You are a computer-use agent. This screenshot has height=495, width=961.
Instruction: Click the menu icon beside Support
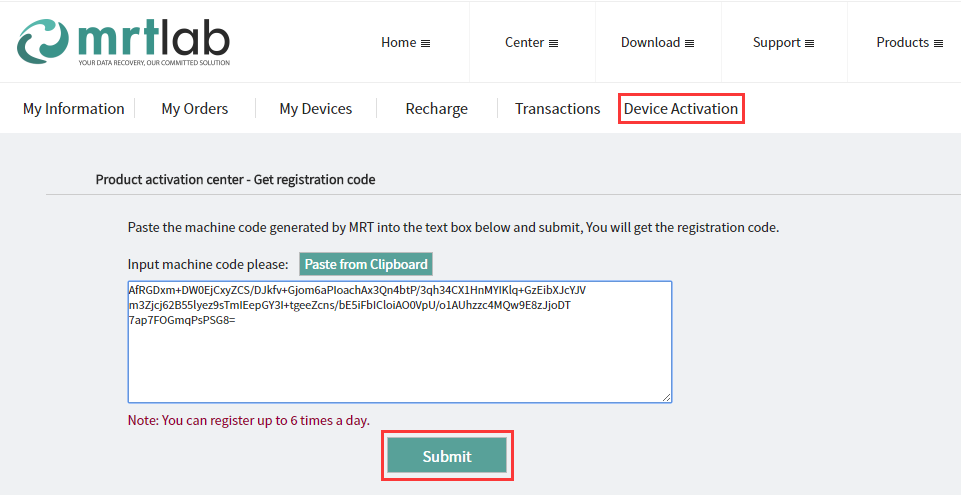tap(810, 43)
